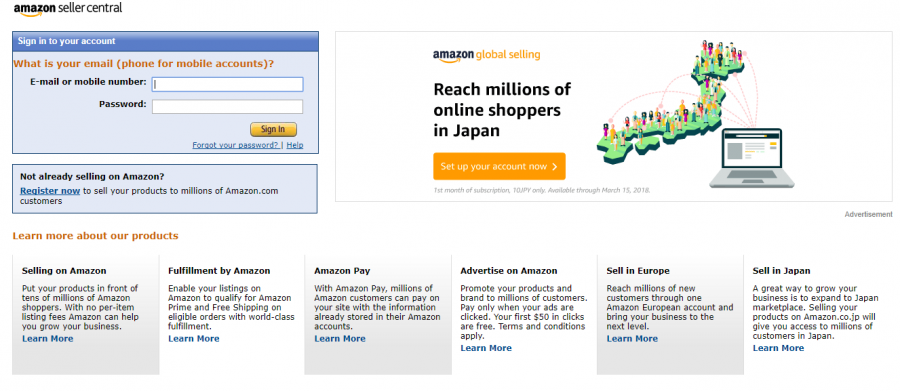
Task: Focus the E-mail or mobile number field
Action: [227, 84]
